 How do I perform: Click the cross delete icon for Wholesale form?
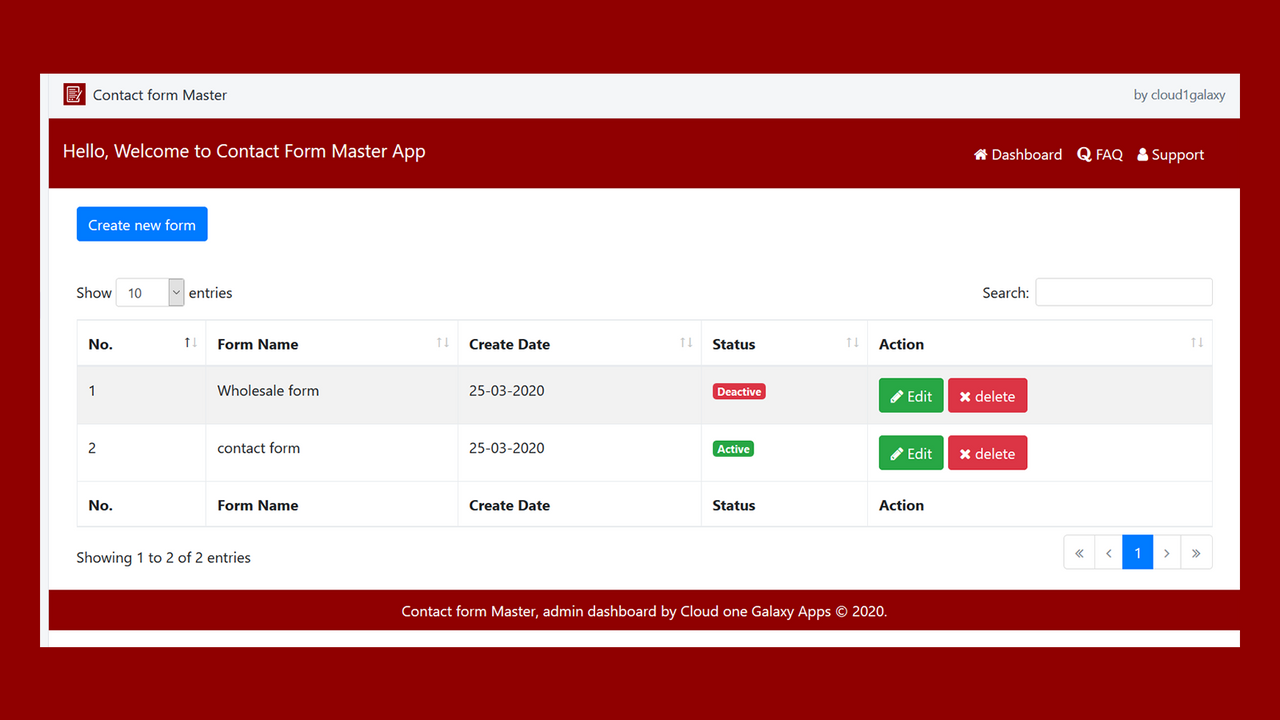964,395
